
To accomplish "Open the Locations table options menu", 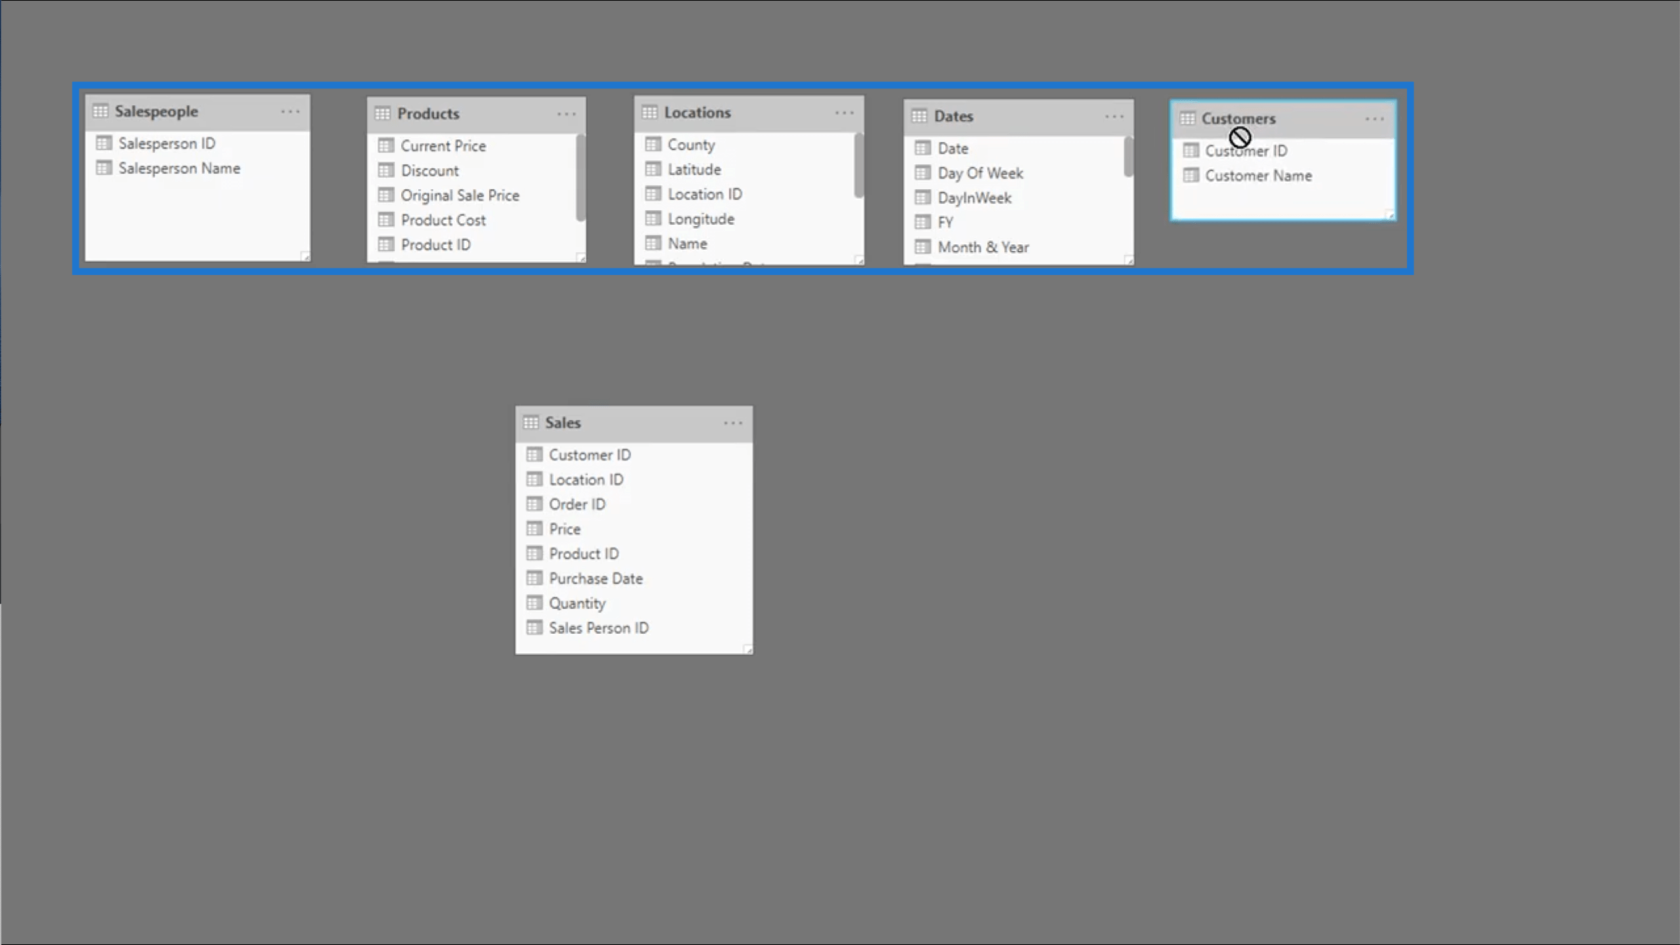I will [x=844, y=113].
